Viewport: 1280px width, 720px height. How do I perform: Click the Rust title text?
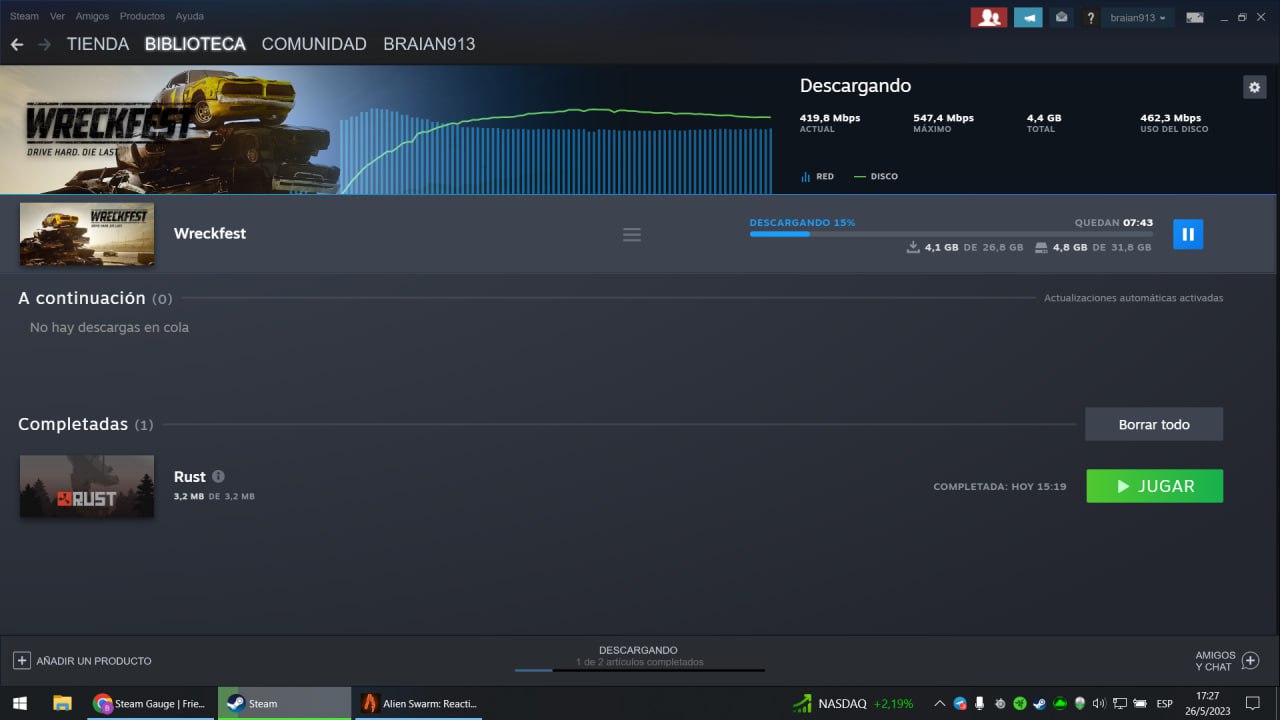click(190, 477)
